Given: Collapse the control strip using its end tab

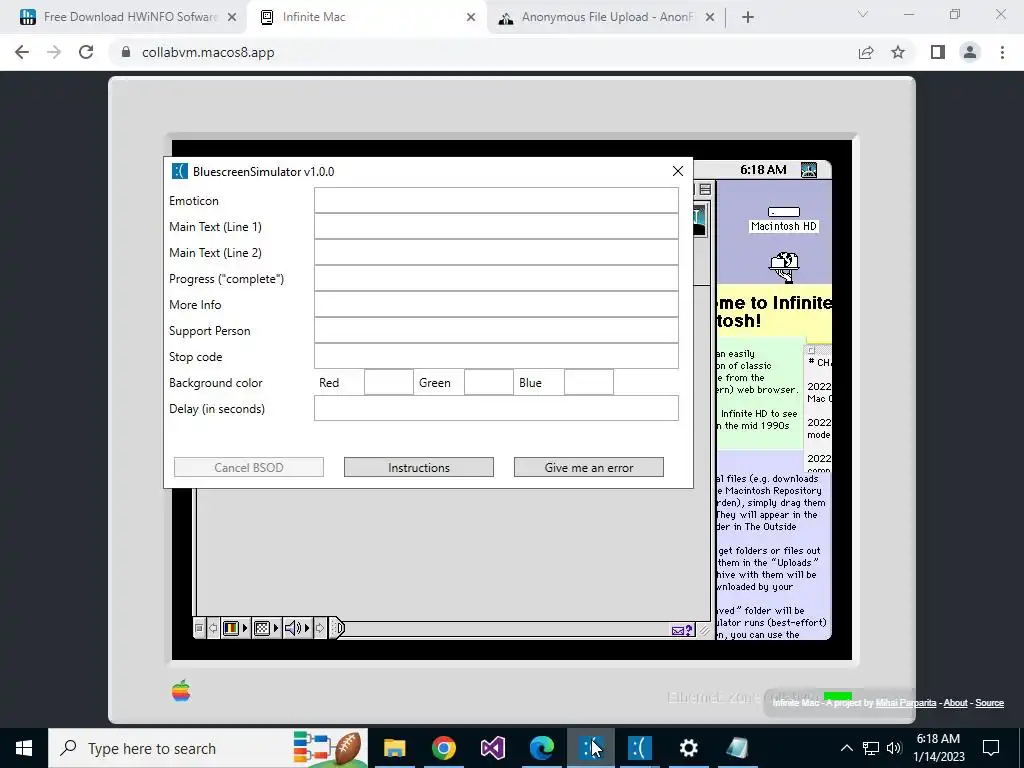Looking at the screenshot, I should [336, 628].
